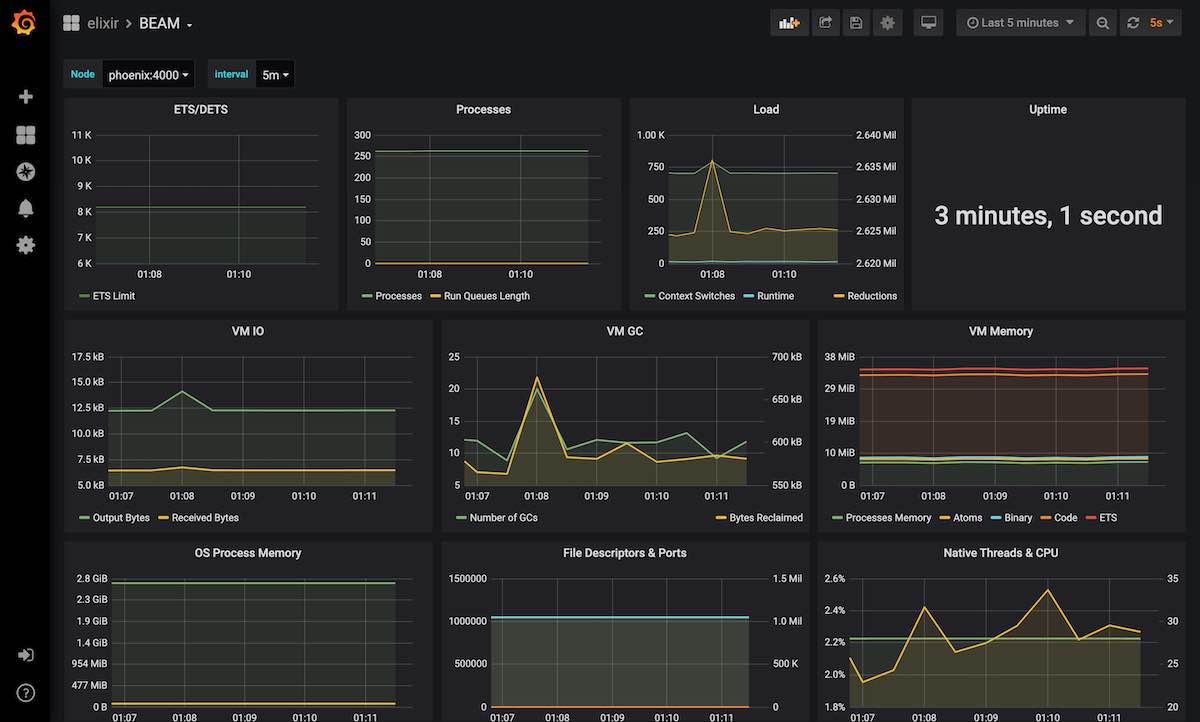The width and height of the screenshot is (1200, 722).
Task: Toggle Reductions series in Load legend
Action: click(871, 296)
